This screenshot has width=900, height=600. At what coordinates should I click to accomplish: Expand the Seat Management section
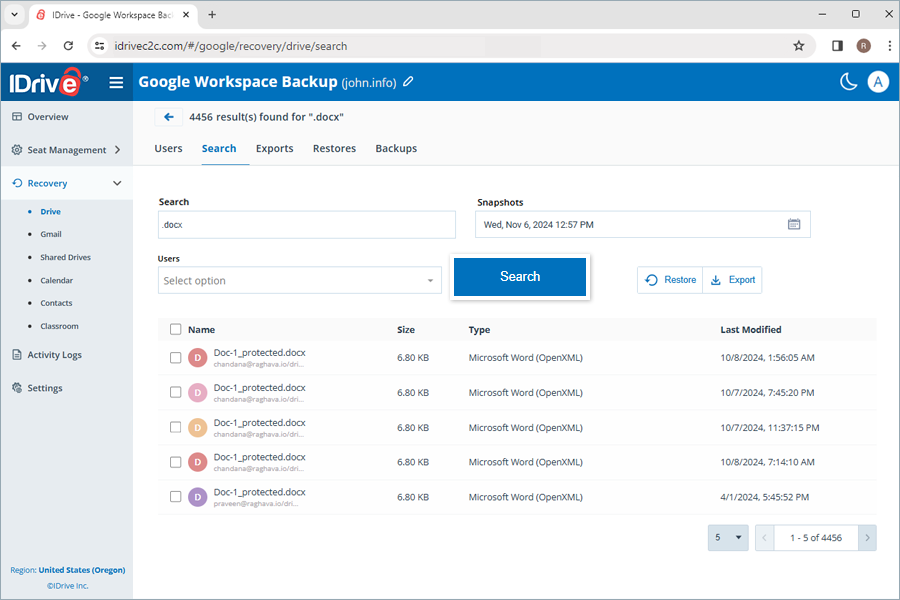(x=67, y=149)
